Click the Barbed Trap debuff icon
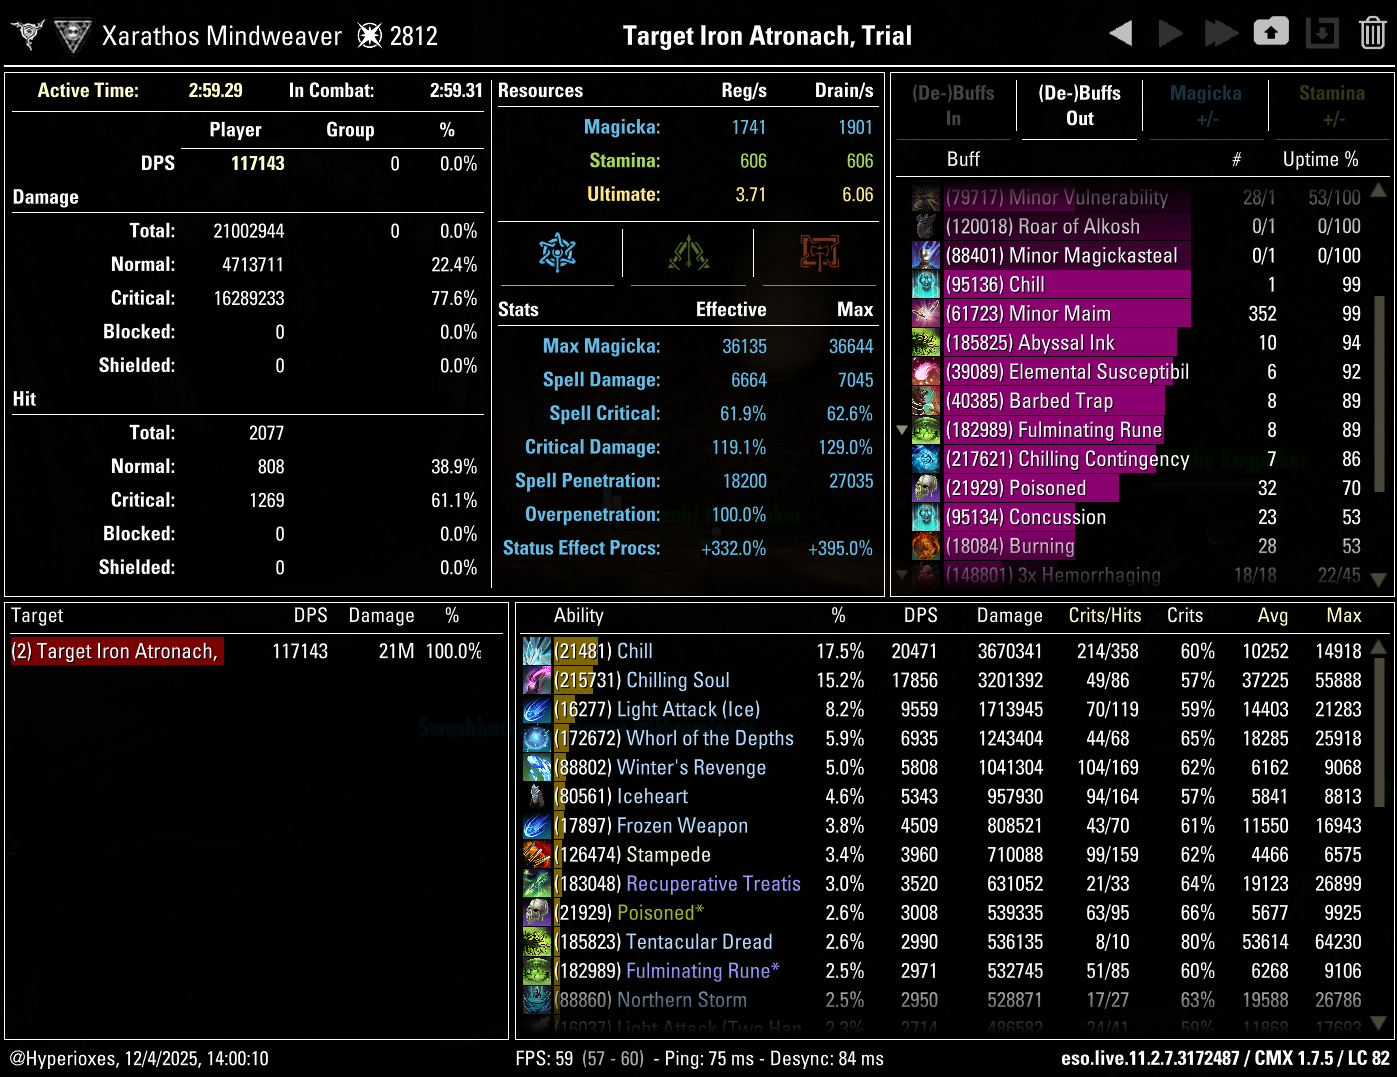1397x1077 pixels. (x=925, y=401)
